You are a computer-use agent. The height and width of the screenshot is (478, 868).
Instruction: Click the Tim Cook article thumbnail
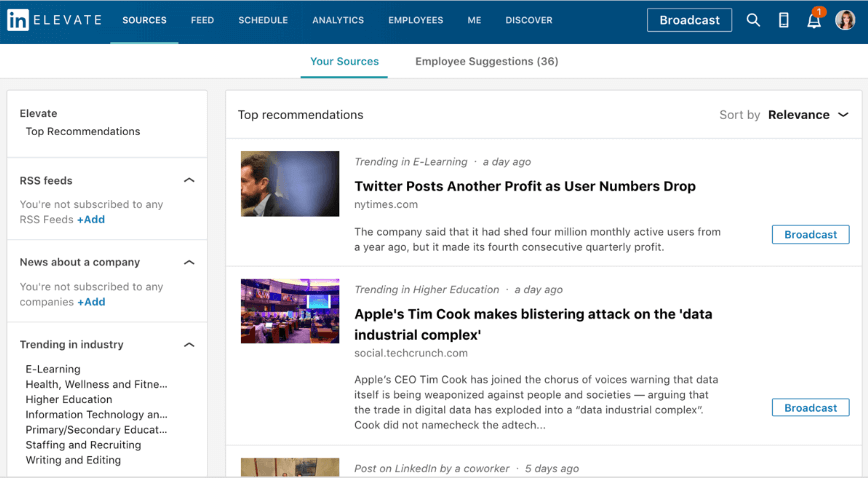pyautogui.click(x=290, y=311)
